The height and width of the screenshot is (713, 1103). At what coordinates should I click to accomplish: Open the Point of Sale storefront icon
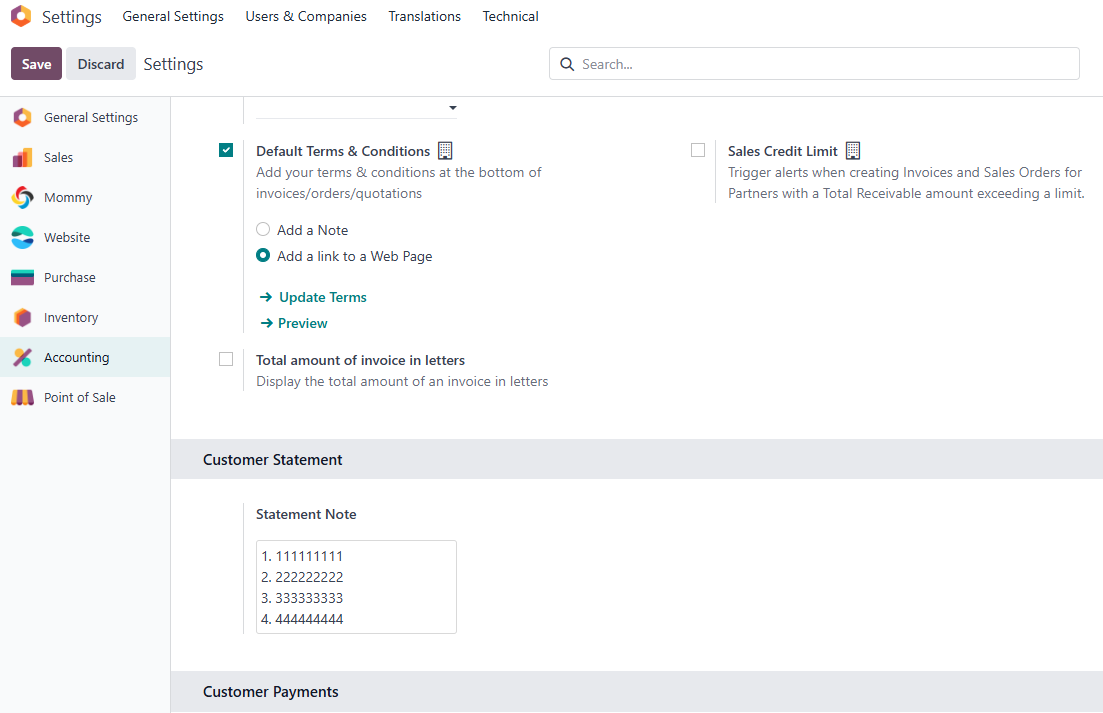(x=23, y=397)
